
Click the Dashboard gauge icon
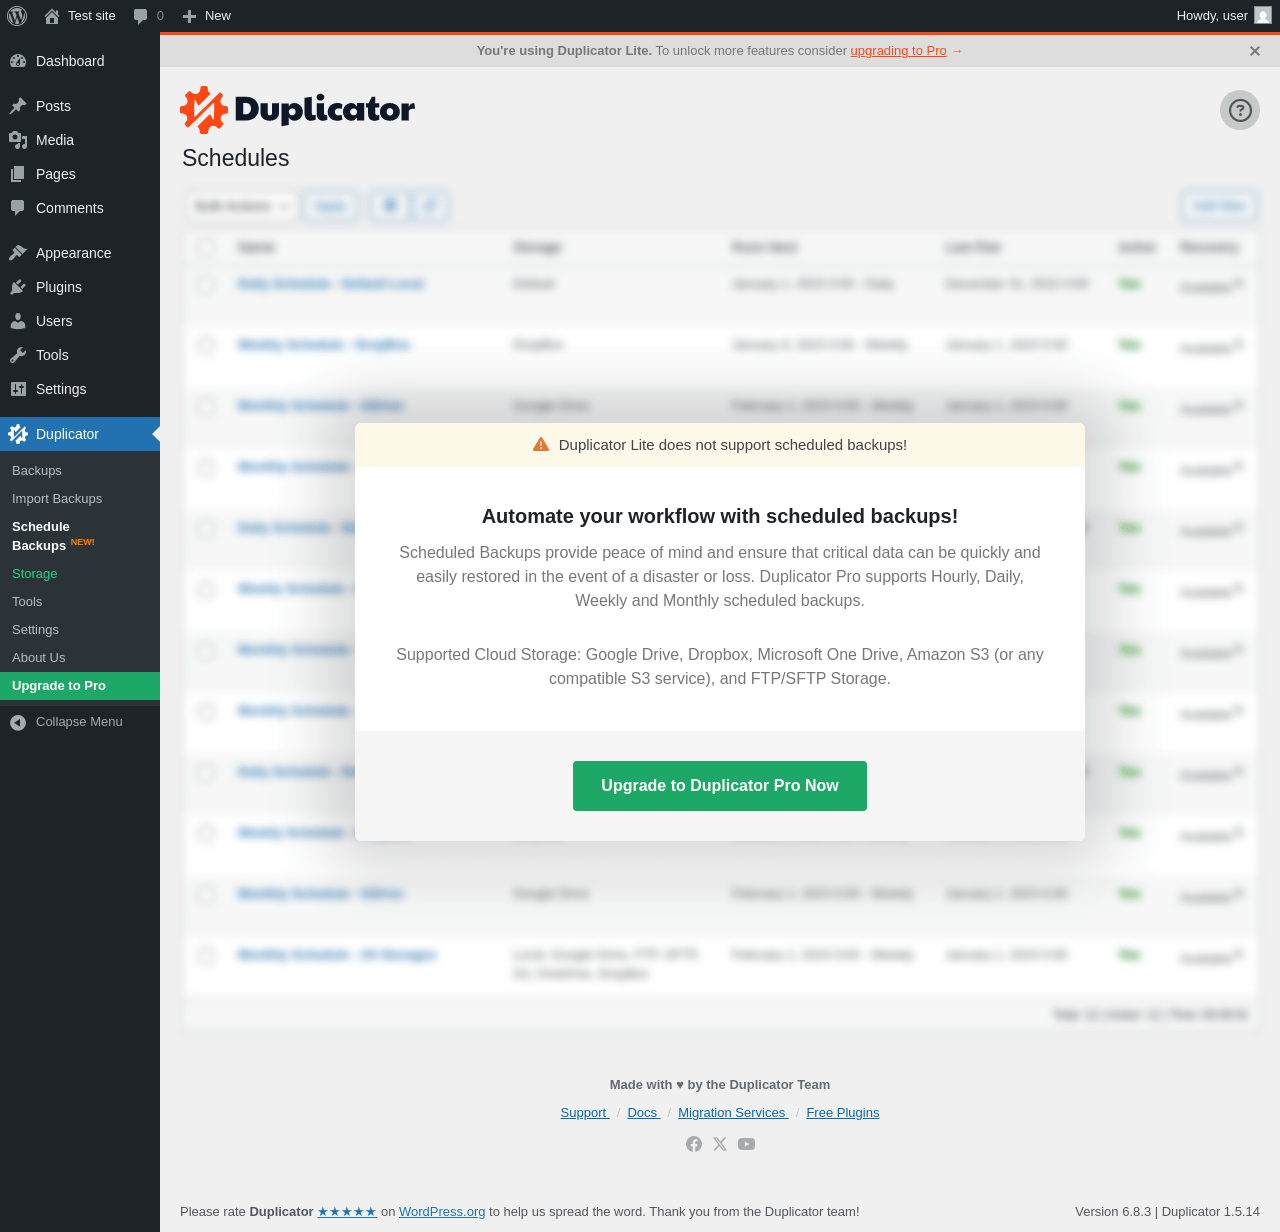pos(18,61)
